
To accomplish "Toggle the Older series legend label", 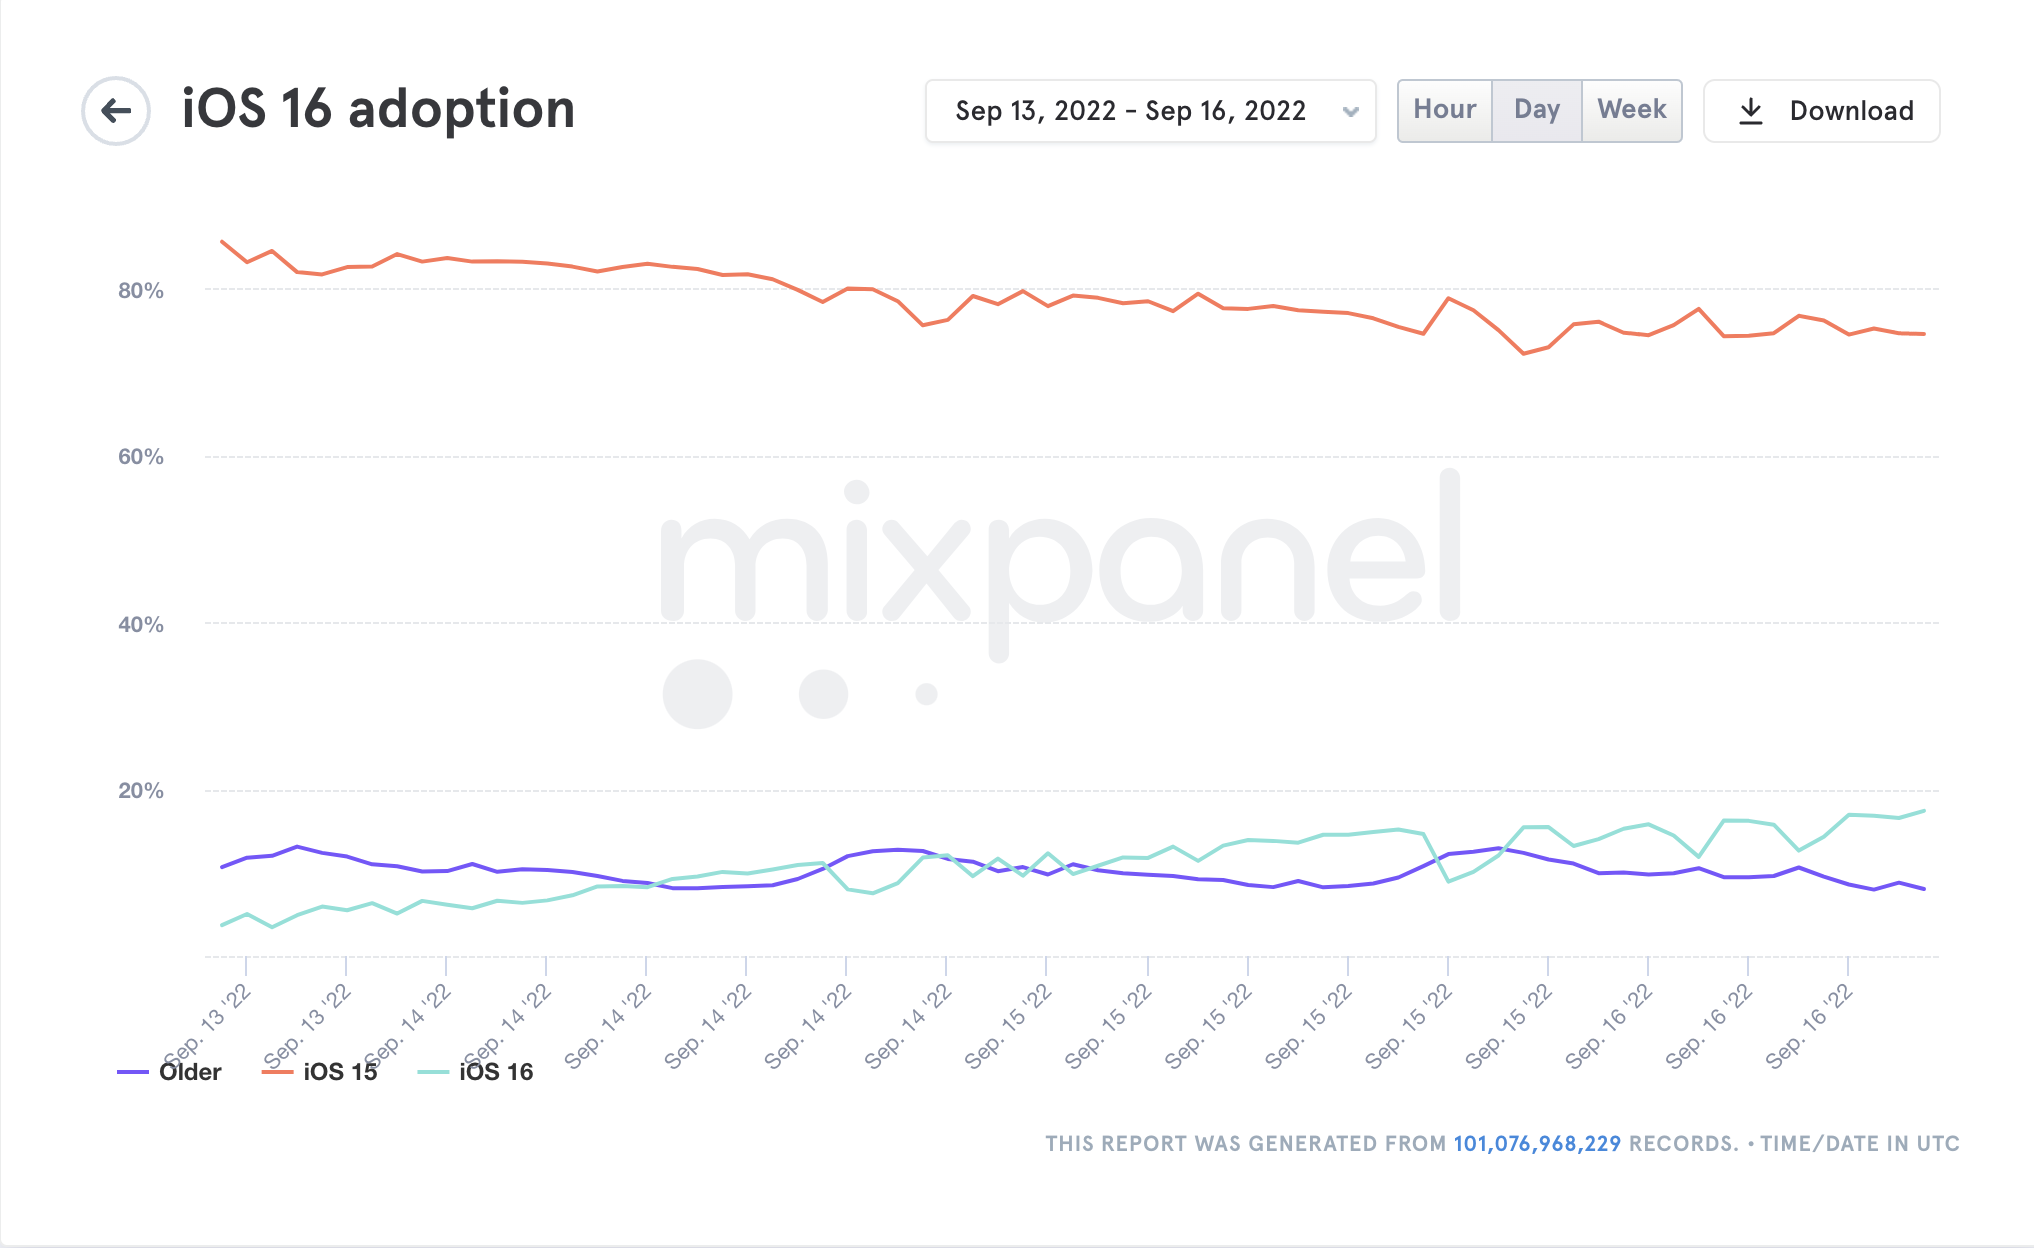I will [x=190, y=1072].
